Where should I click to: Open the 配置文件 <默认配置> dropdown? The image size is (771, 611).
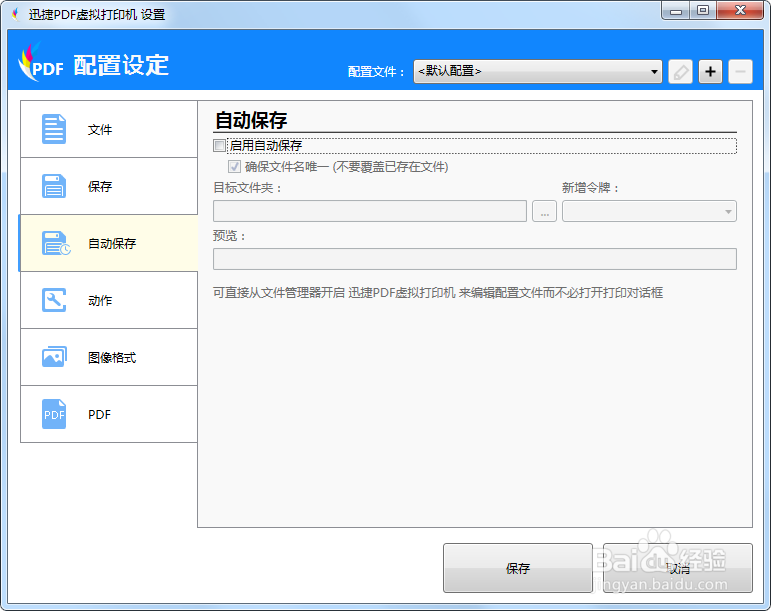click(x=537, y=72)
